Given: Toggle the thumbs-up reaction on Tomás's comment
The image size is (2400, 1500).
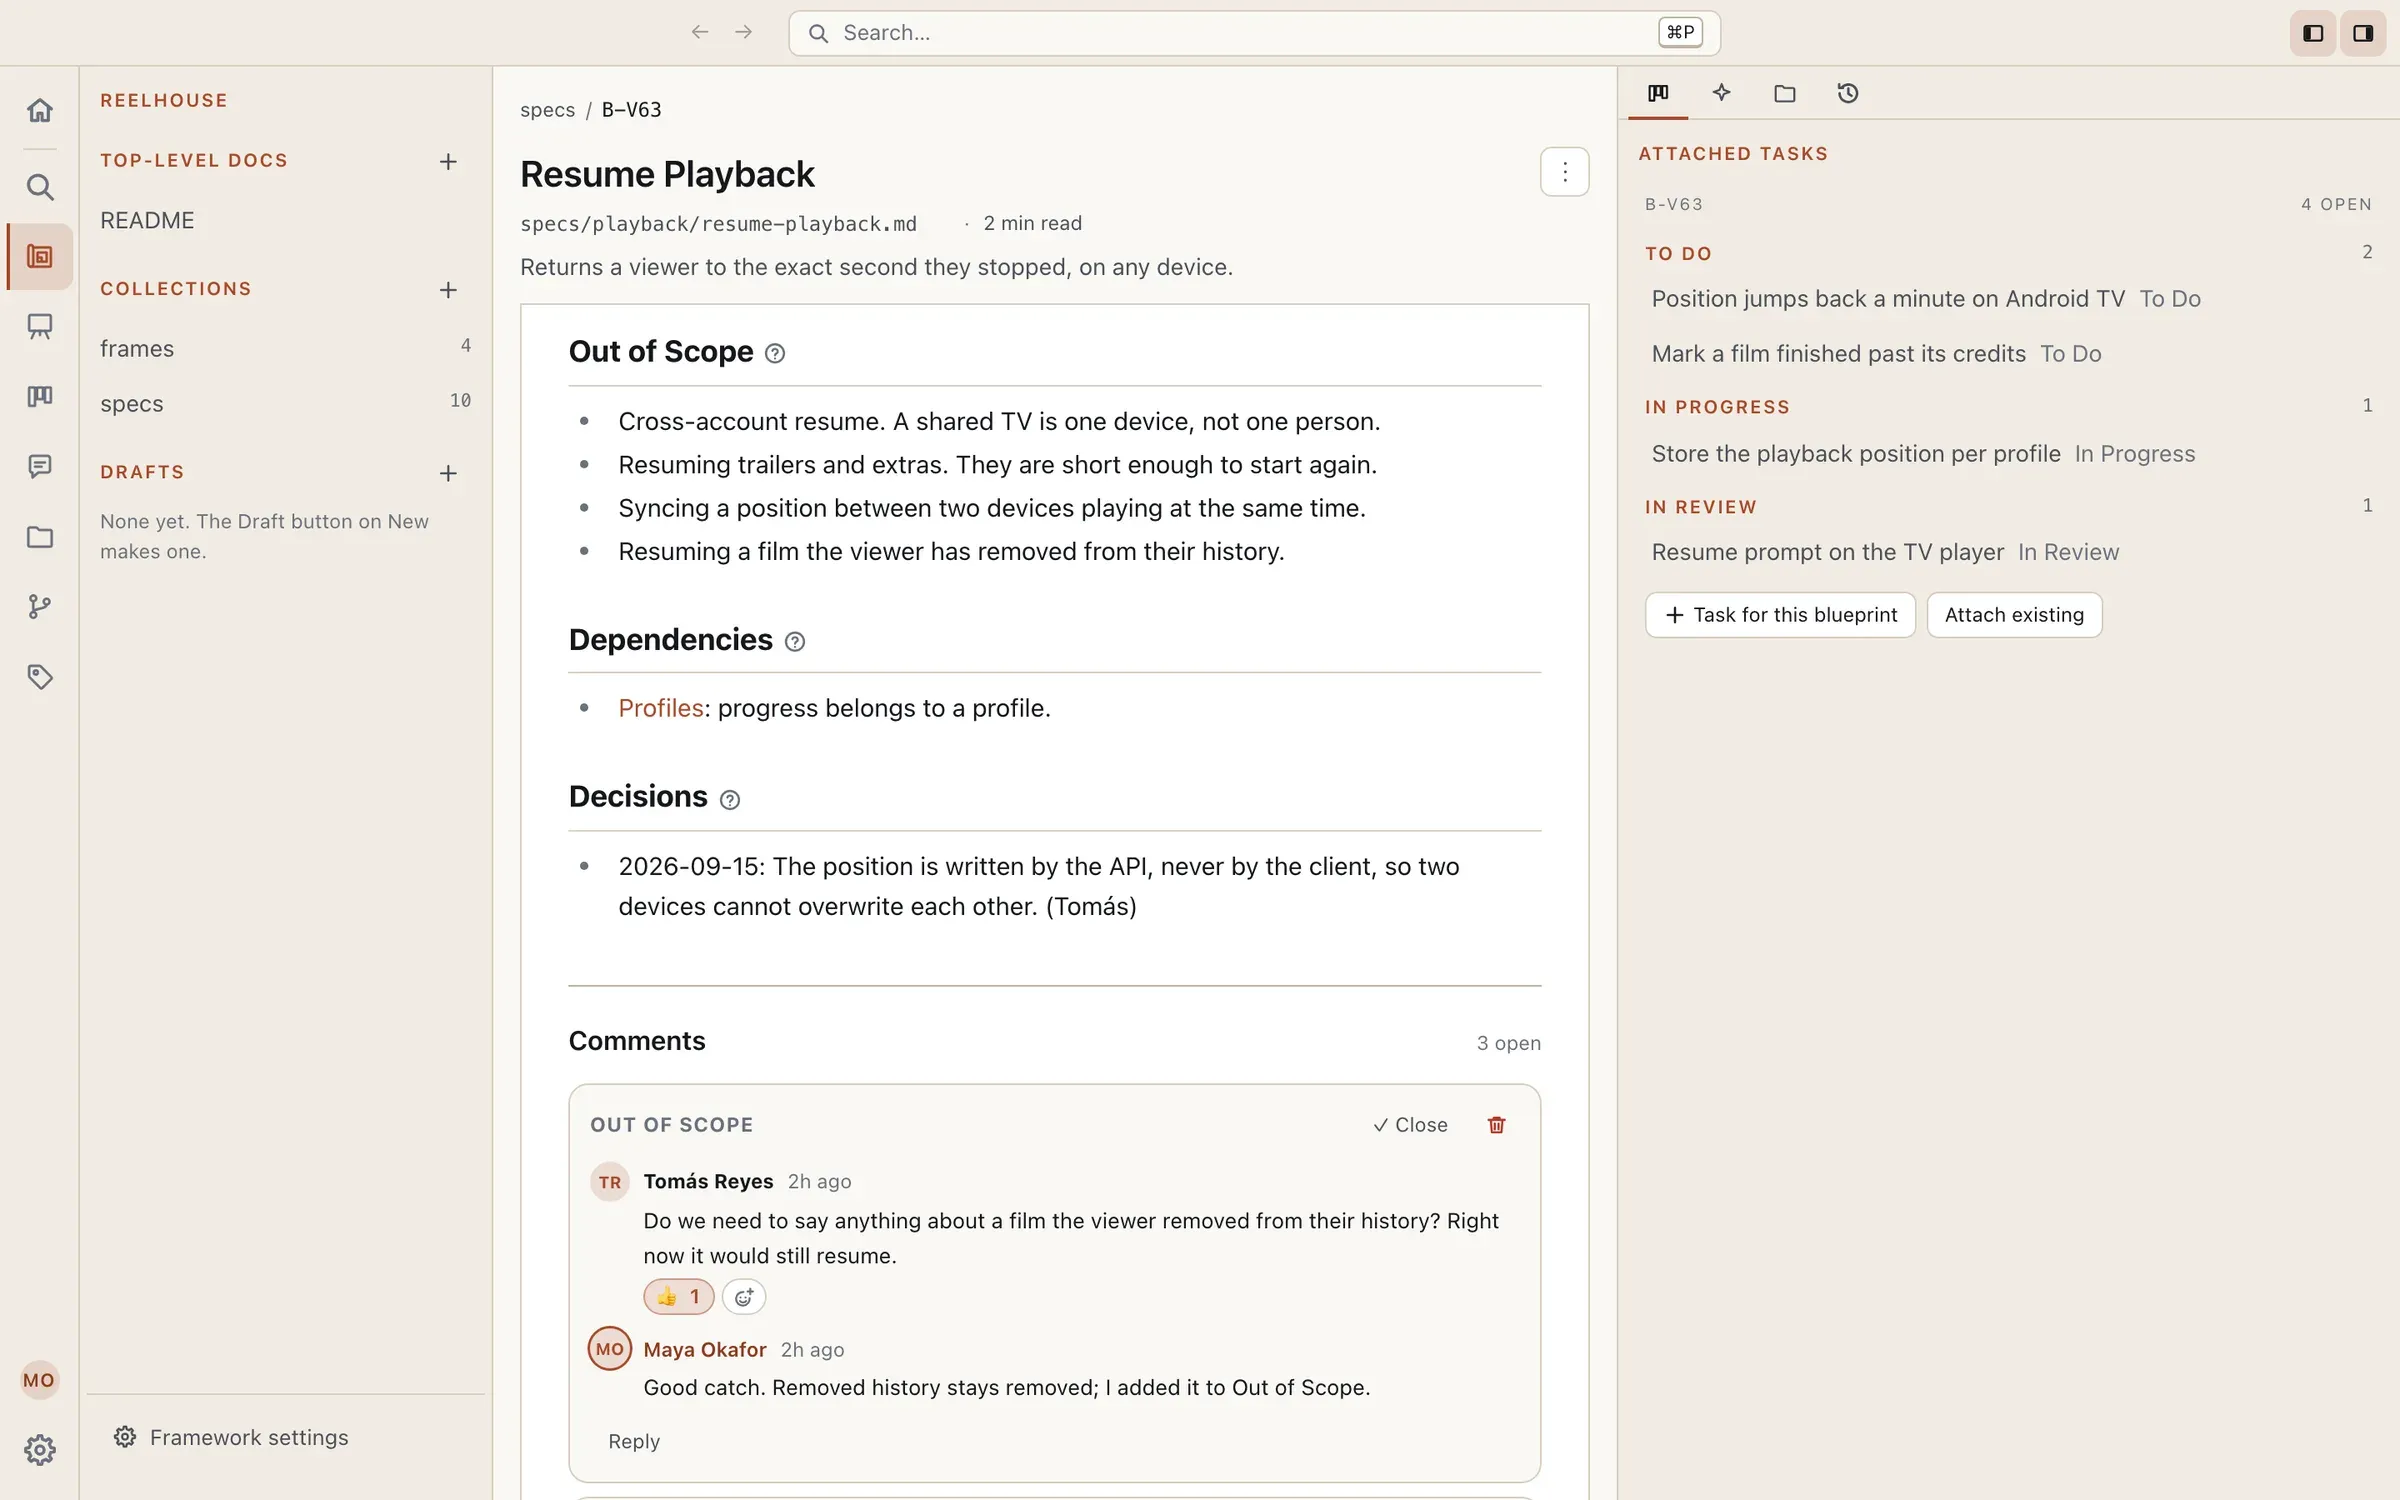Looking at the screenshot, I should click(679, 1297).
